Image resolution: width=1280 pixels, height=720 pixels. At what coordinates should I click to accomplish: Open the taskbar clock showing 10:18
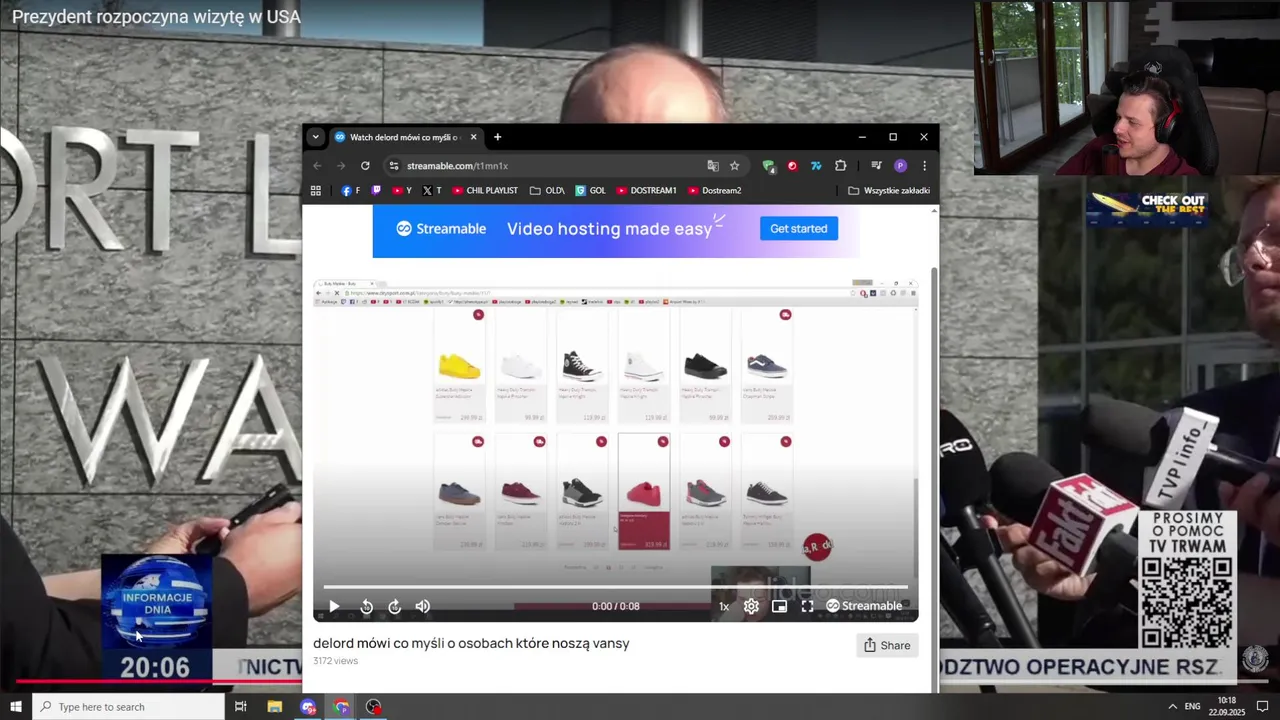pyautogui.click(x=1227, y=707)
